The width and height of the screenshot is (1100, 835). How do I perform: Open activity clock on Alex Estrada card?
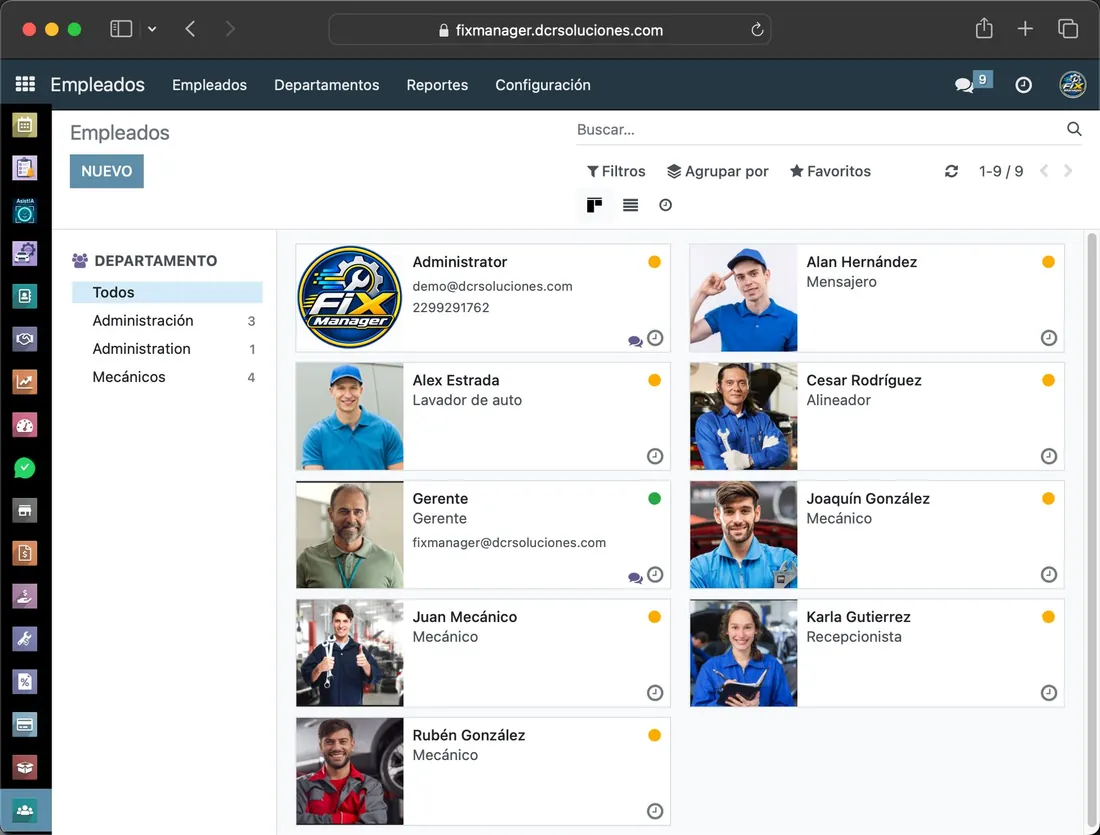tap(655, 456)
